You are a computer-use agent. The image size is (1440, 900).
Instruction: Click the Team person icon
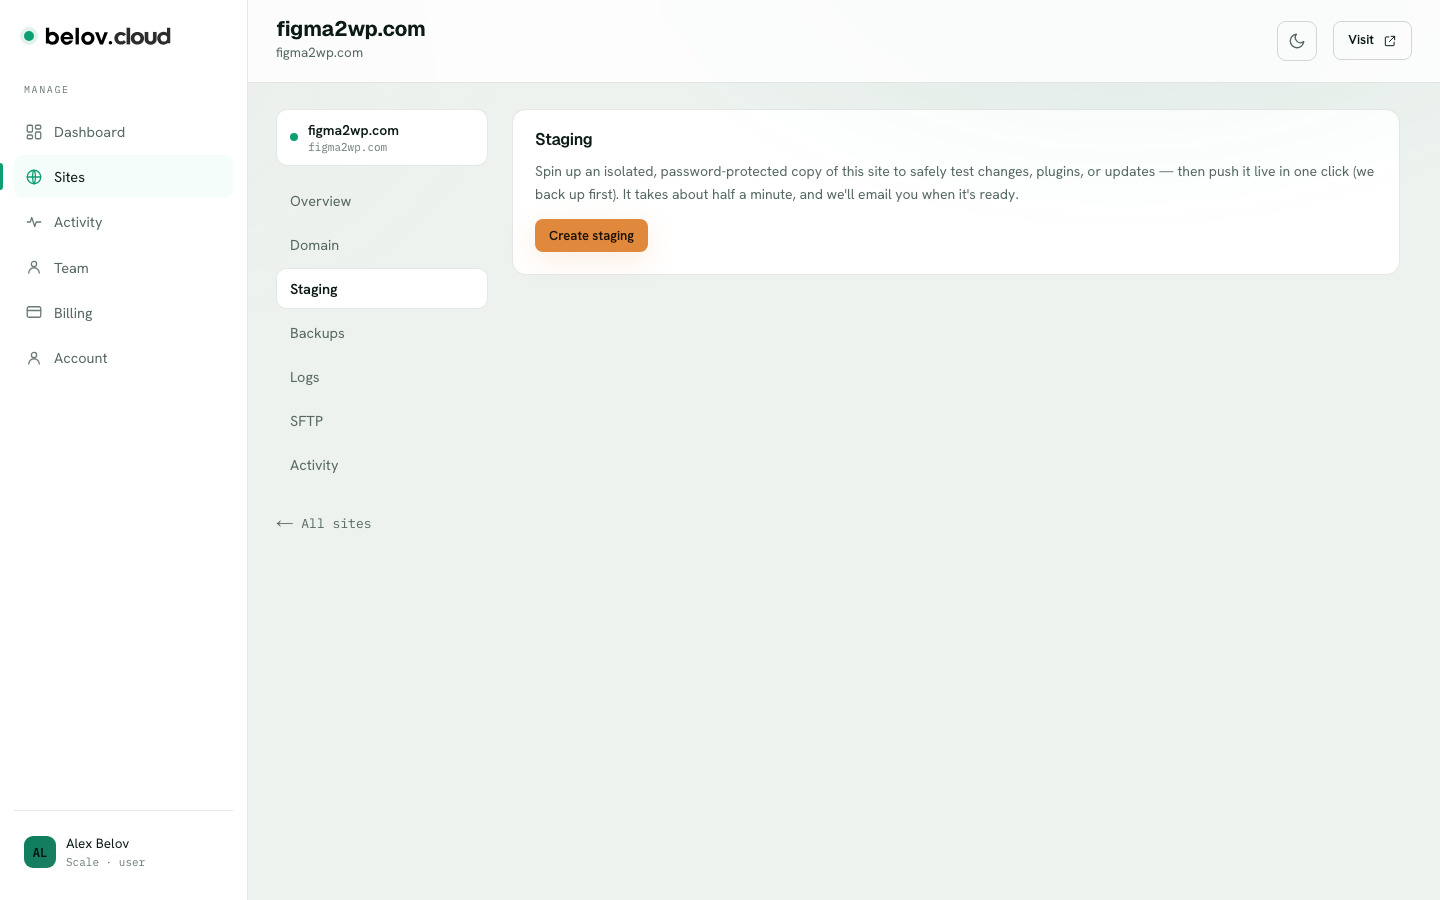[x=34, y=268]
